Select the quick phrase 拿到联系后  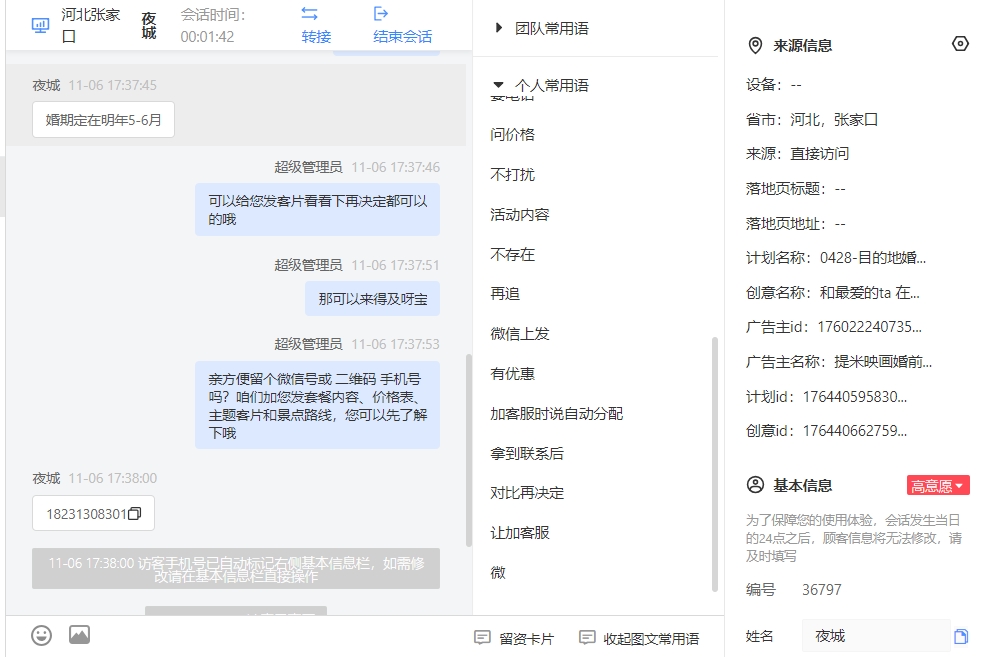[527, 454]
